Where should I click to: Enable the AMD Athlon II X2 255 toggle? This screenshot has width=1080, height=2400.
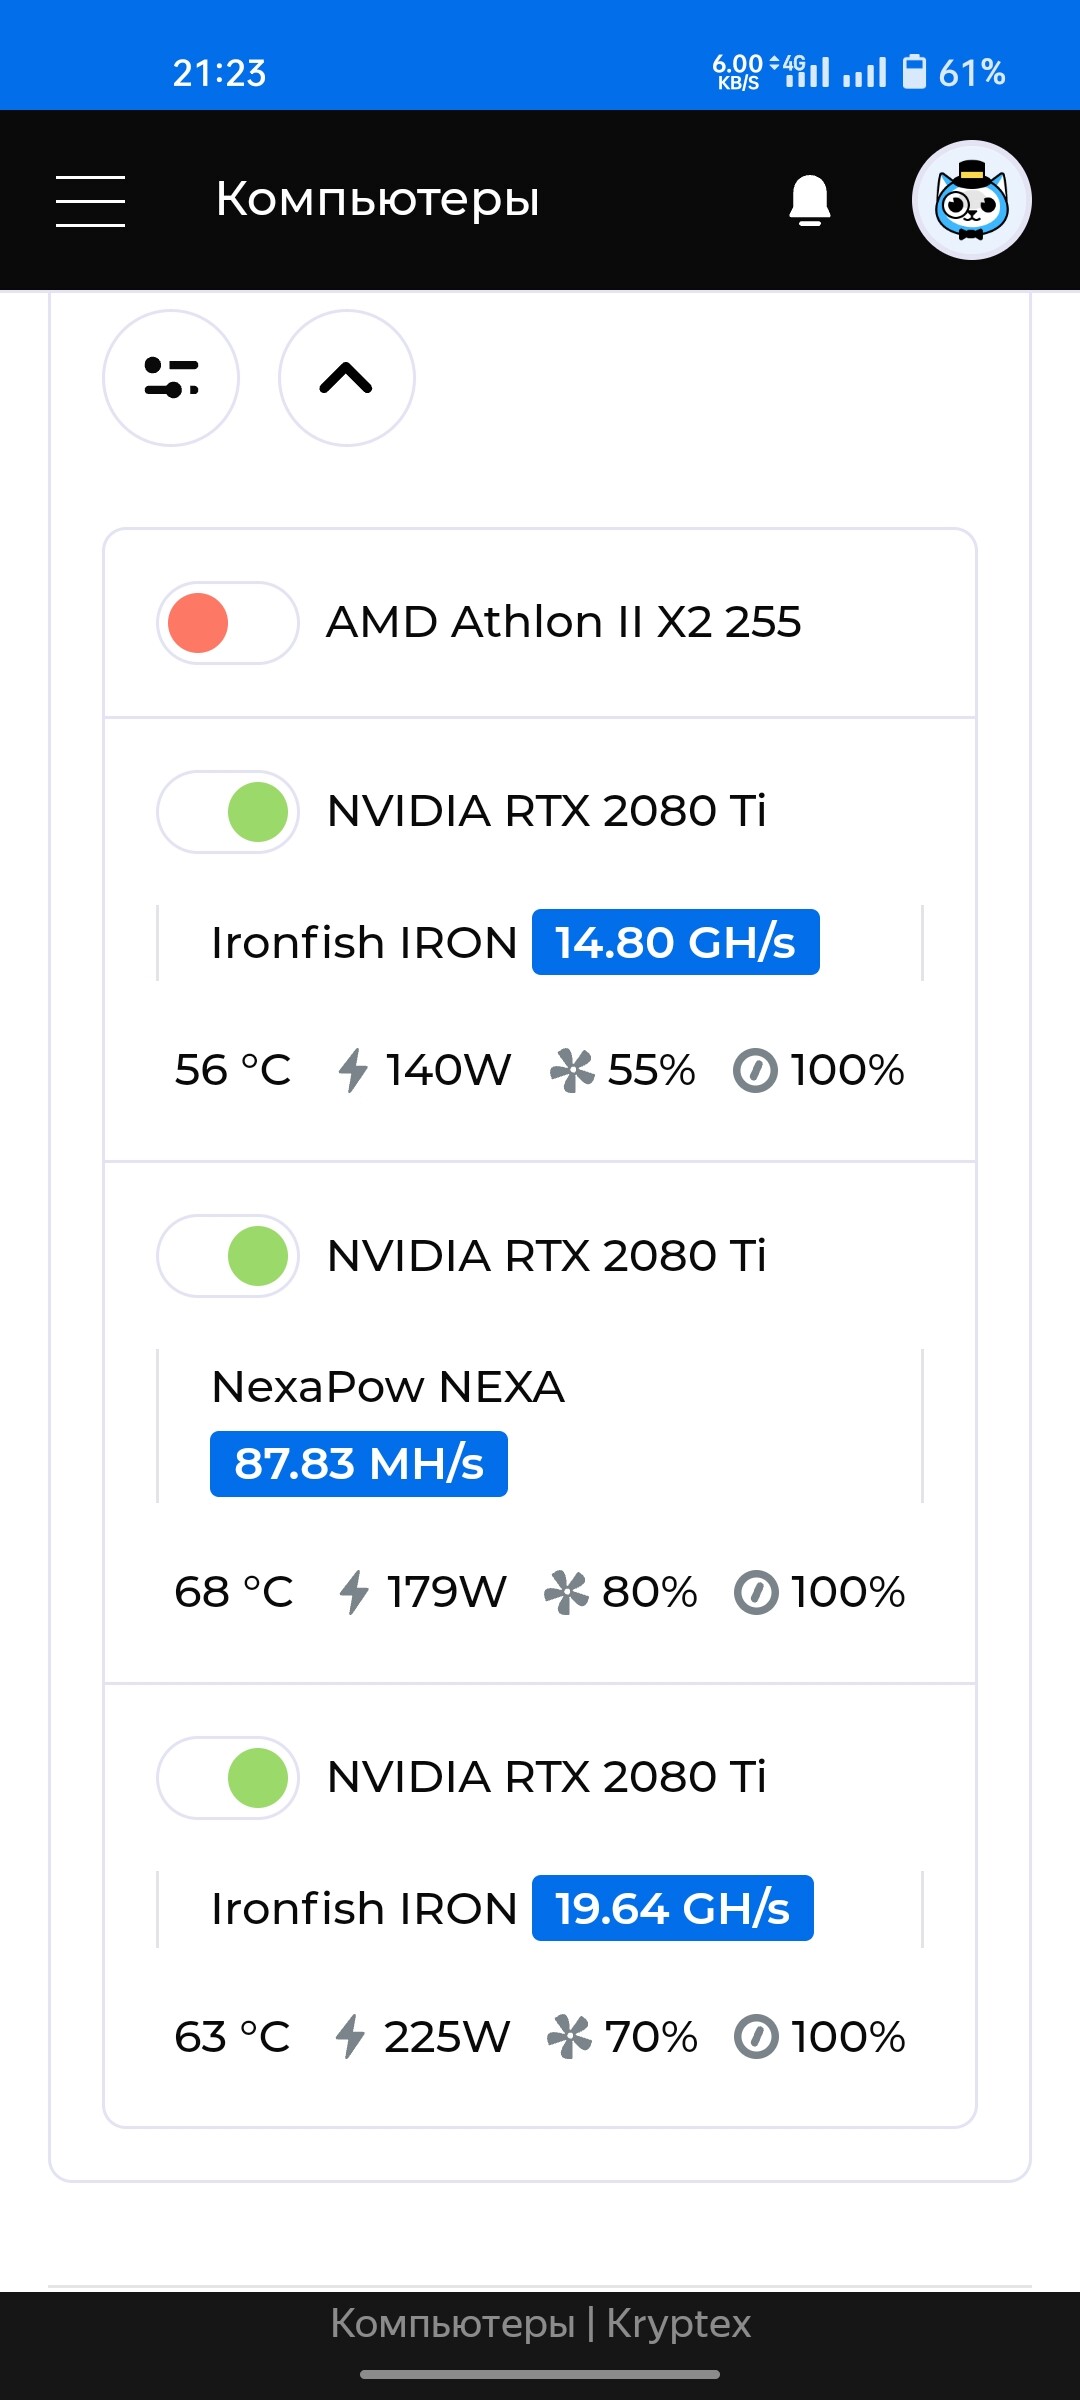228,623
